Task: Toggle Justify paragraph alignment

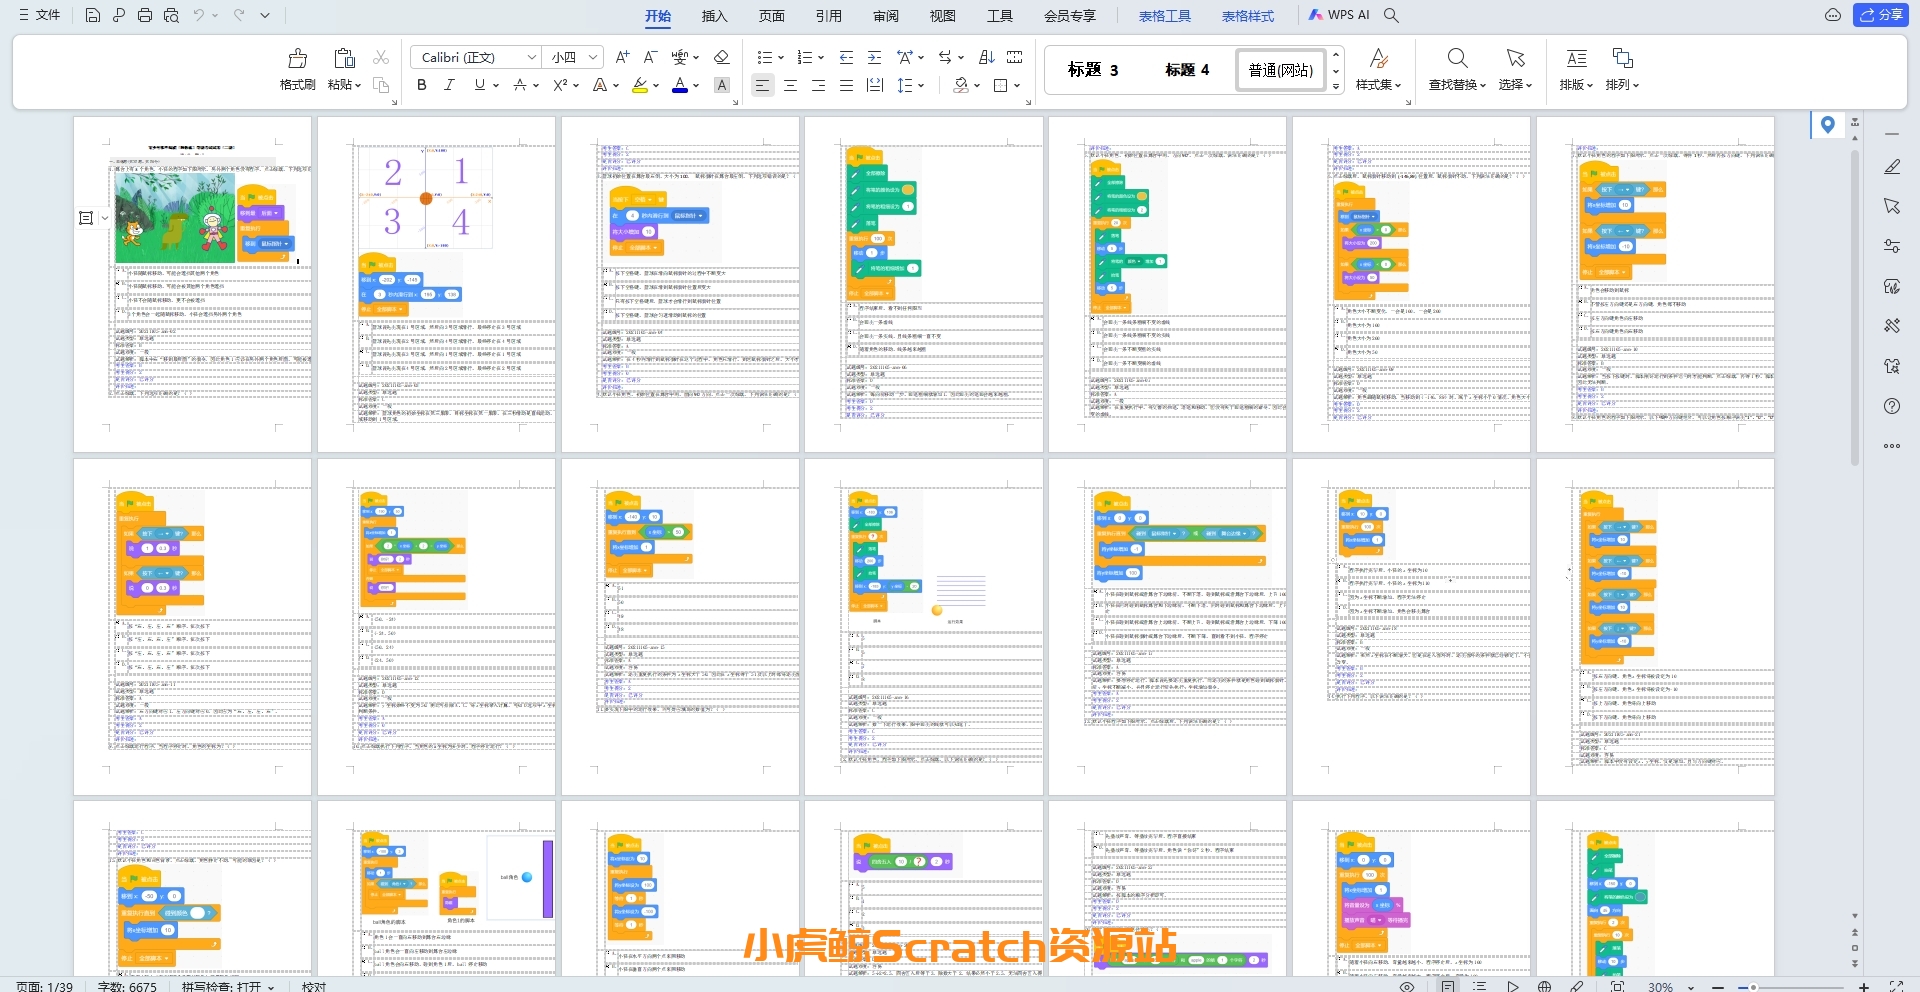Action: tap(846, 86)
